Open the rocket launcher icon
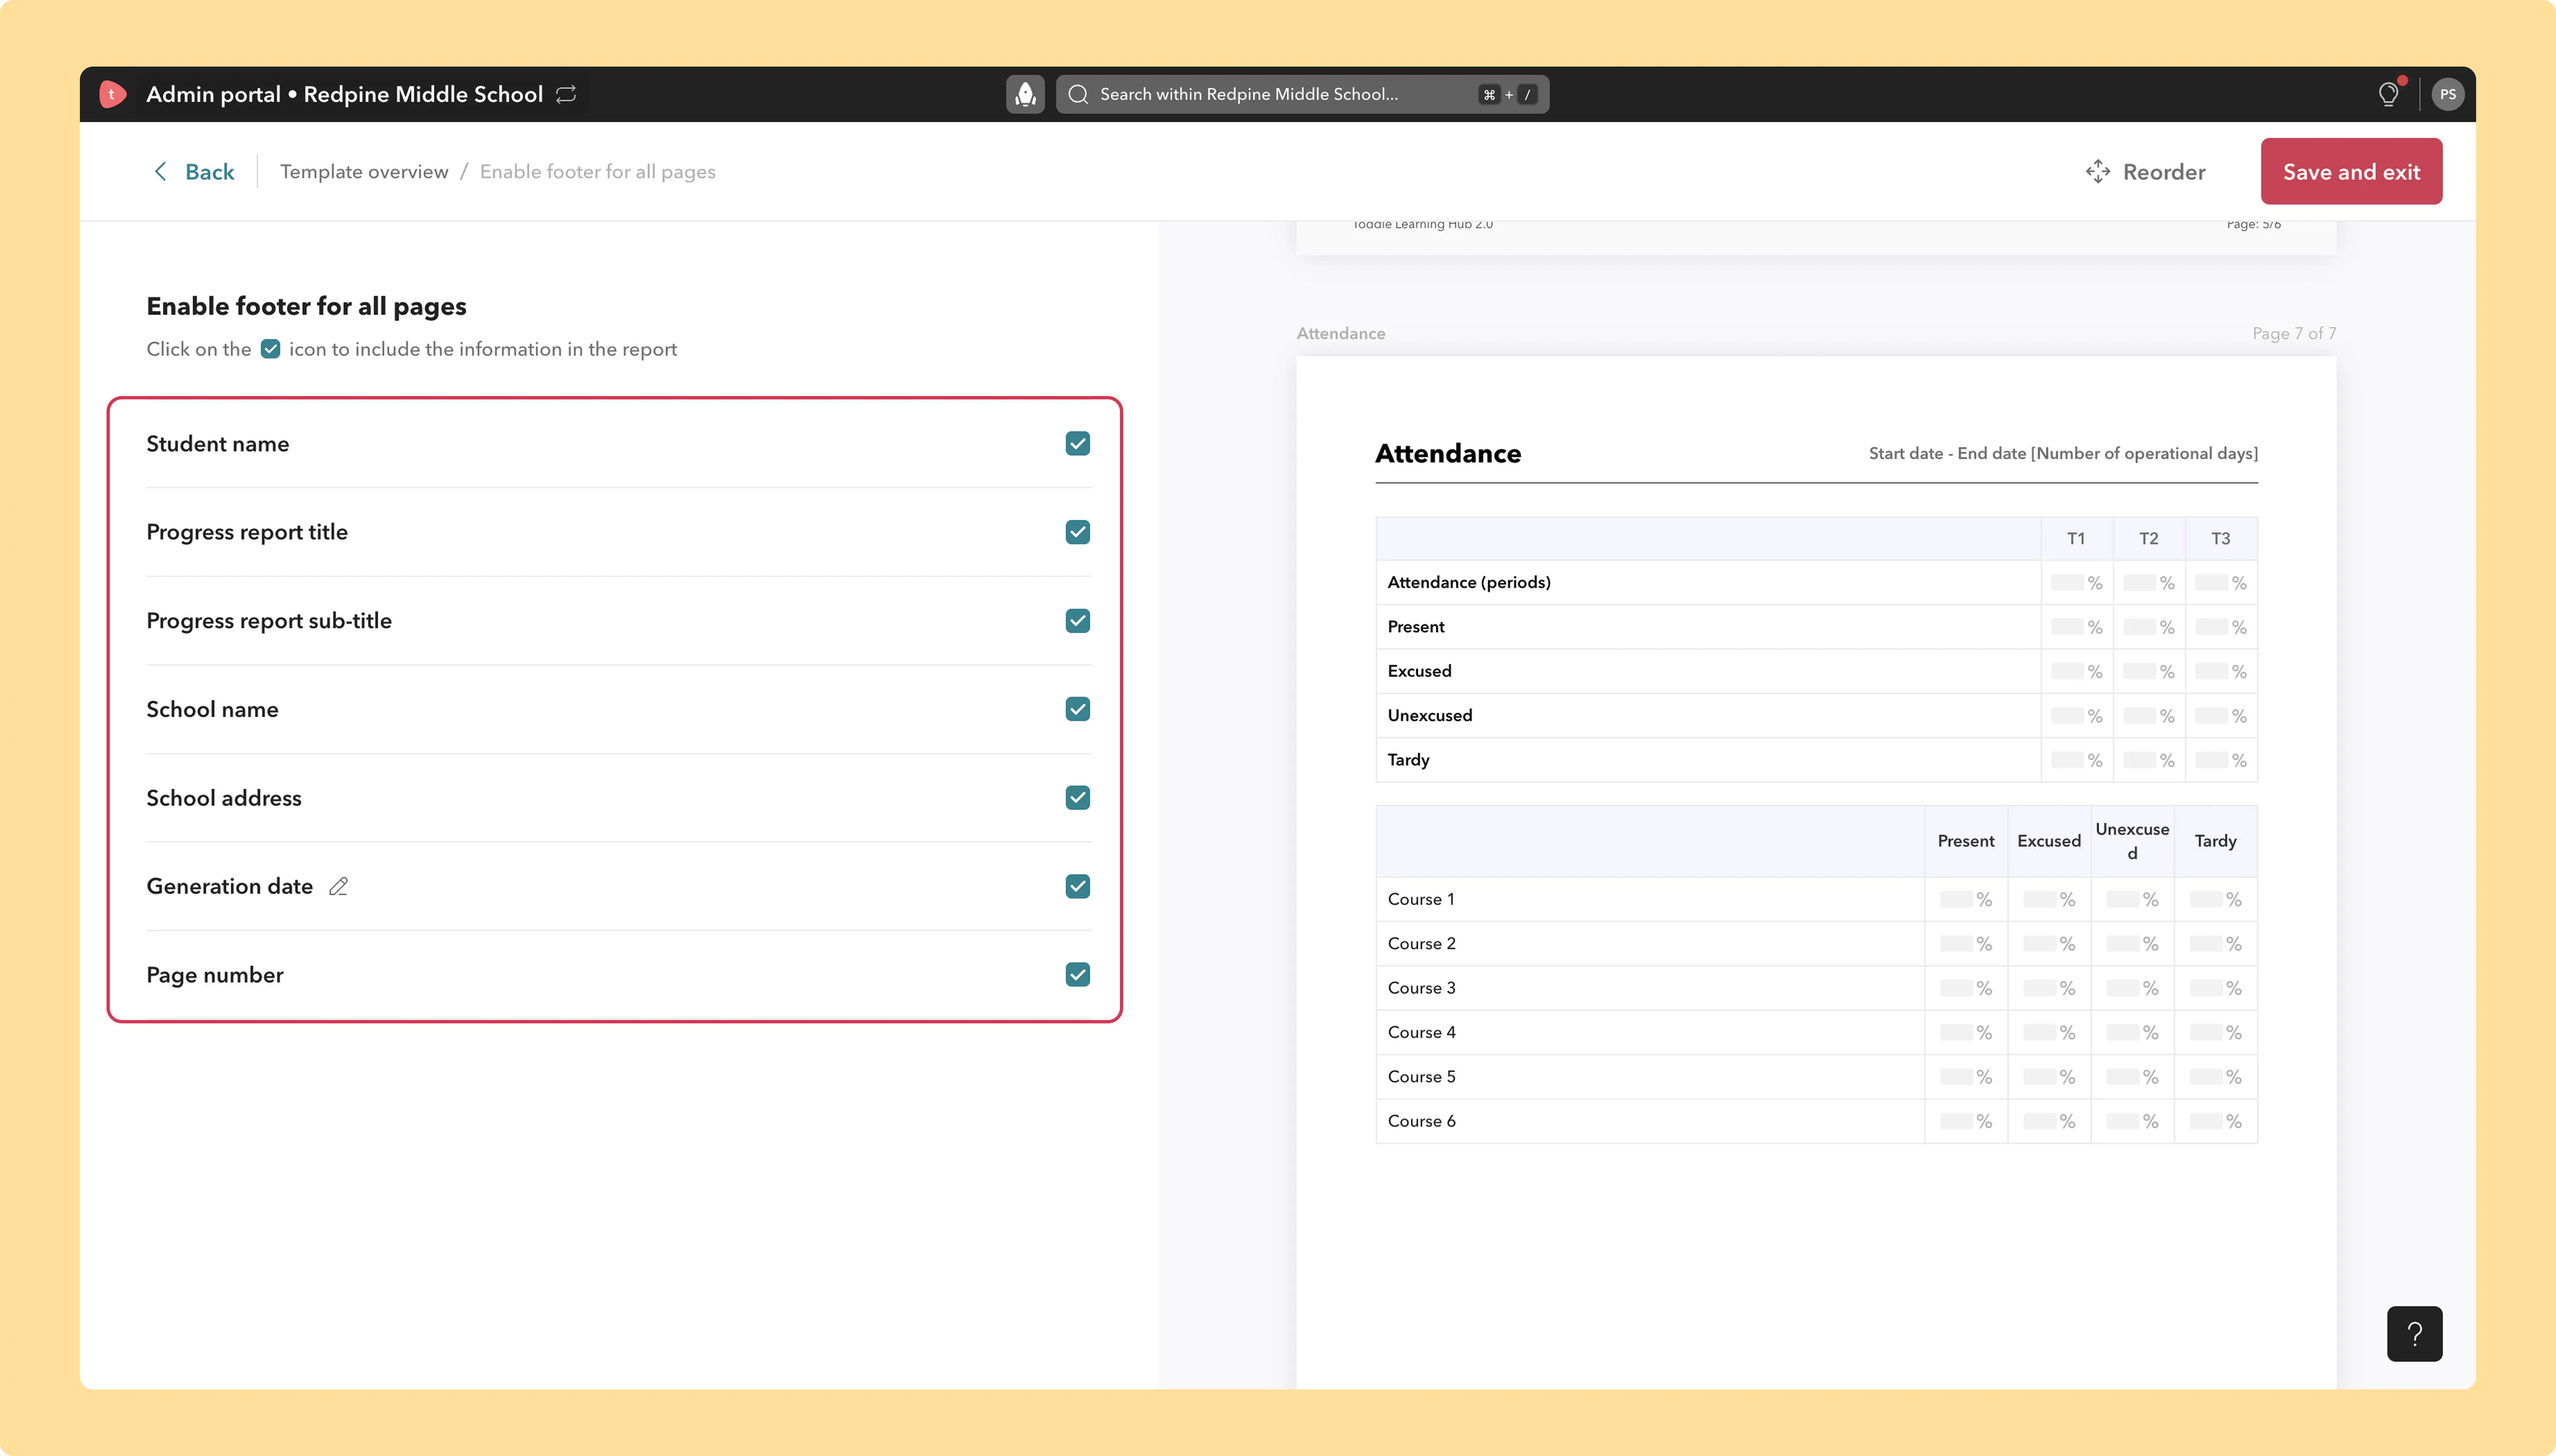 [x=1025, y=94]
